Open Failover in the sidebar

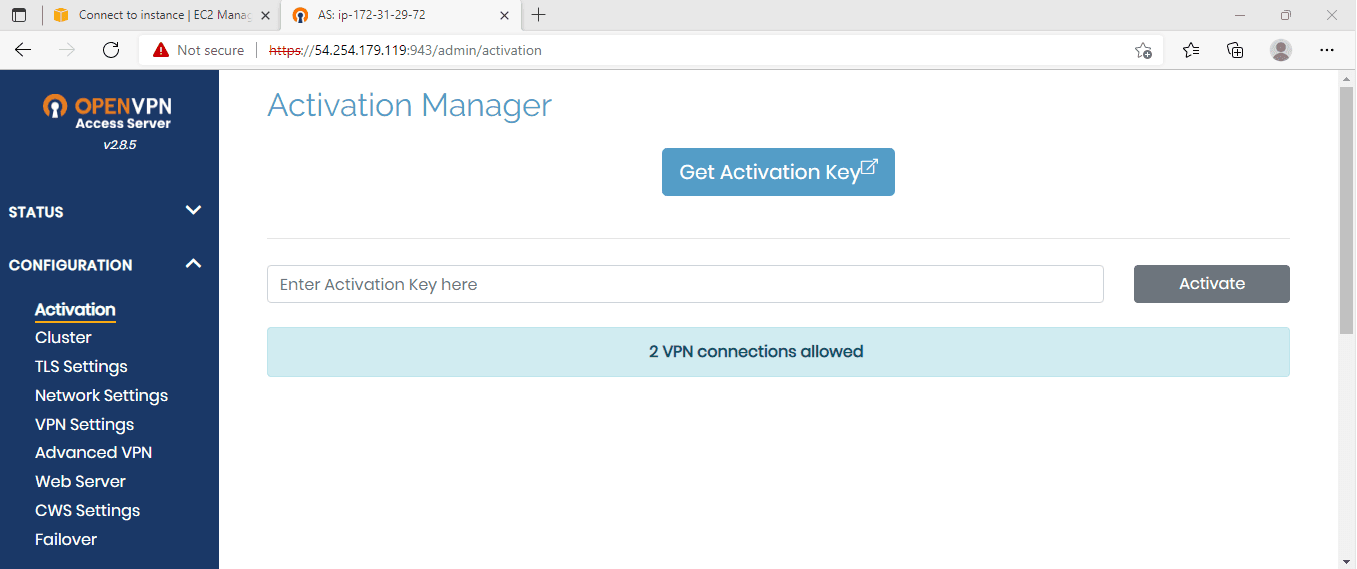coord(66,540)
